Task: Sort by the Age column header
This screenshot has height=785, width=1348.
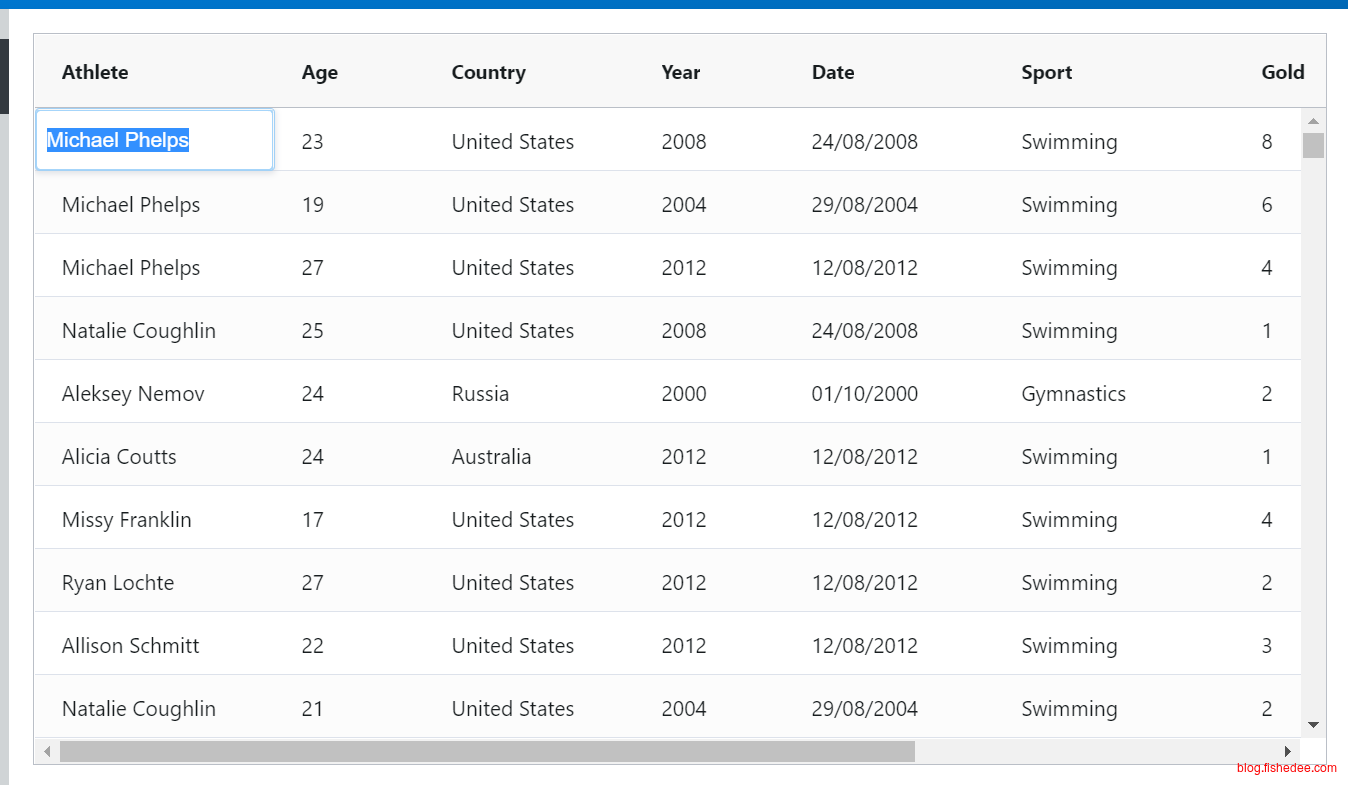Action: pos(319,72)
